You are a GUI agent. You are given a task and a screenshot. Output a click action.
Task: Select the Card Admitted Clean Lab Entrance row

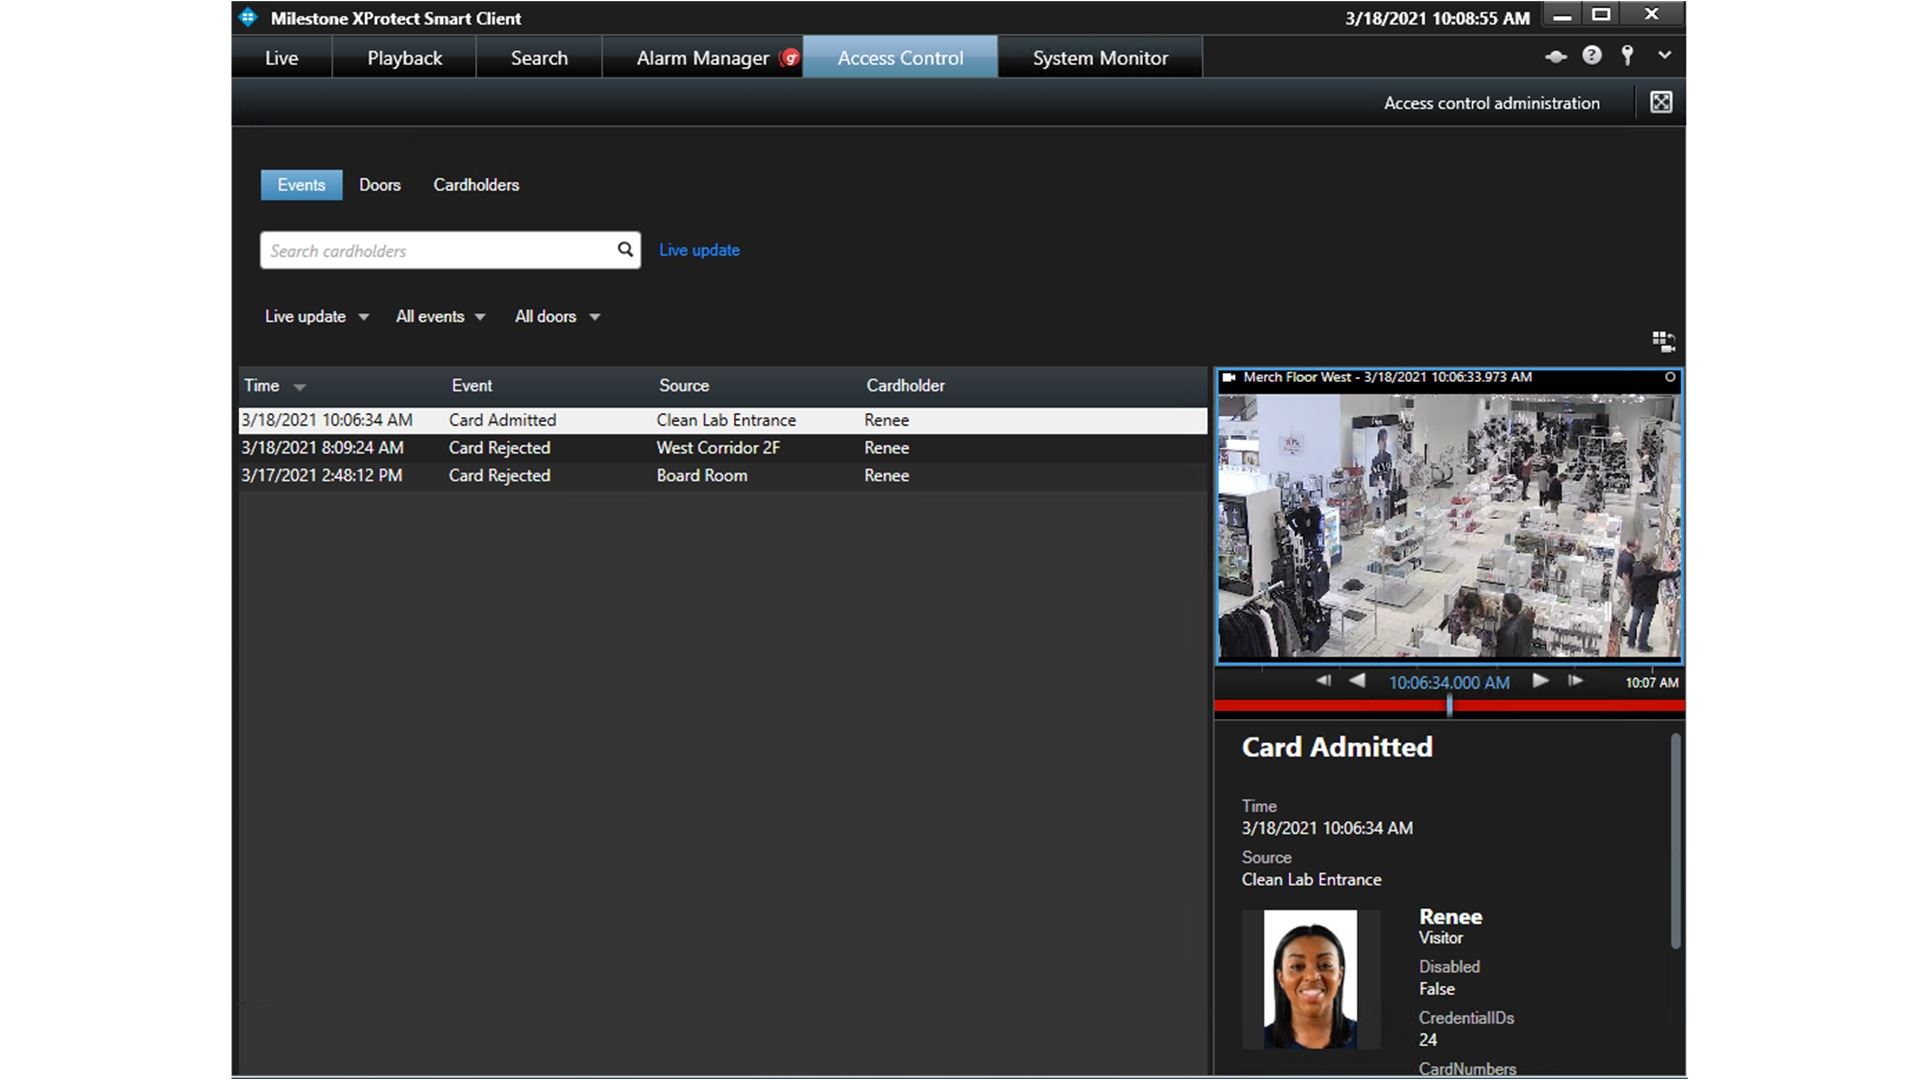(x=722, y=420)
